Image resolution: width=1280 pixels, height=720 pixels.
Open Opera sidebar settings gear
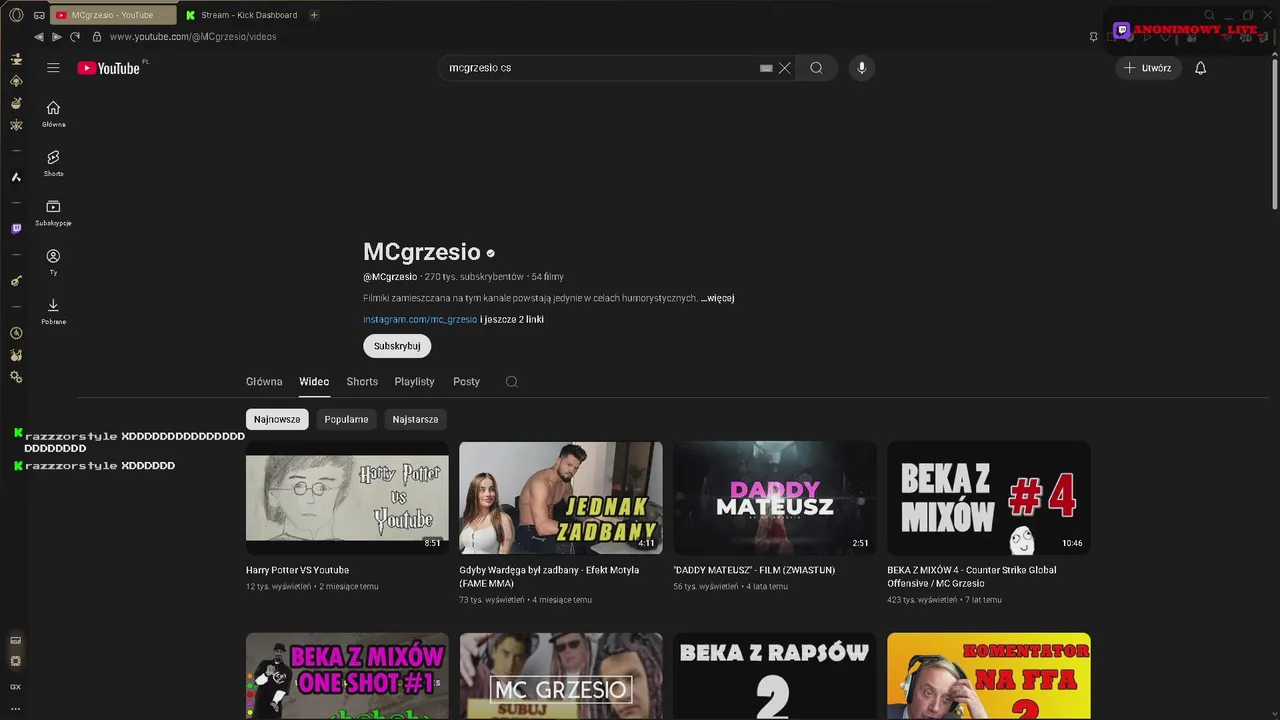pyautogui.click(x=16, y=377)
